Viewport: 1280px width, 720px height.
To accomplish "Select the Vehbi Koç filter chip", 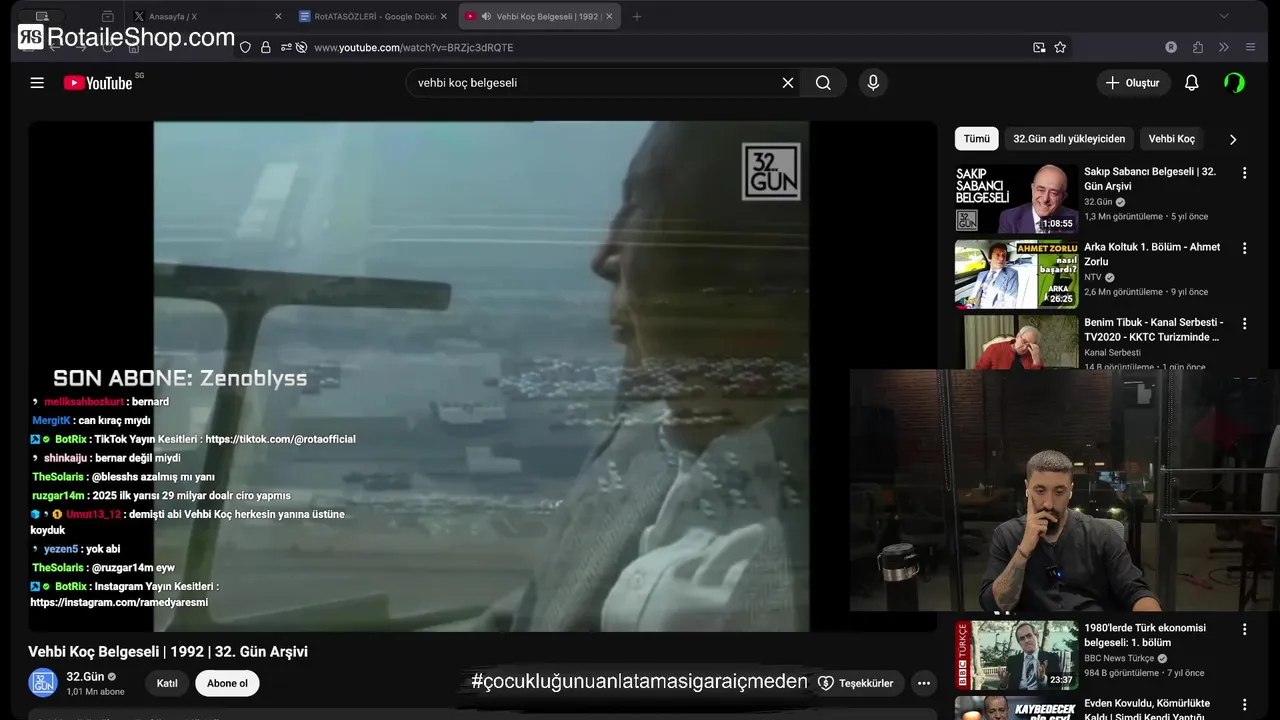I will tap(1172, 139).
